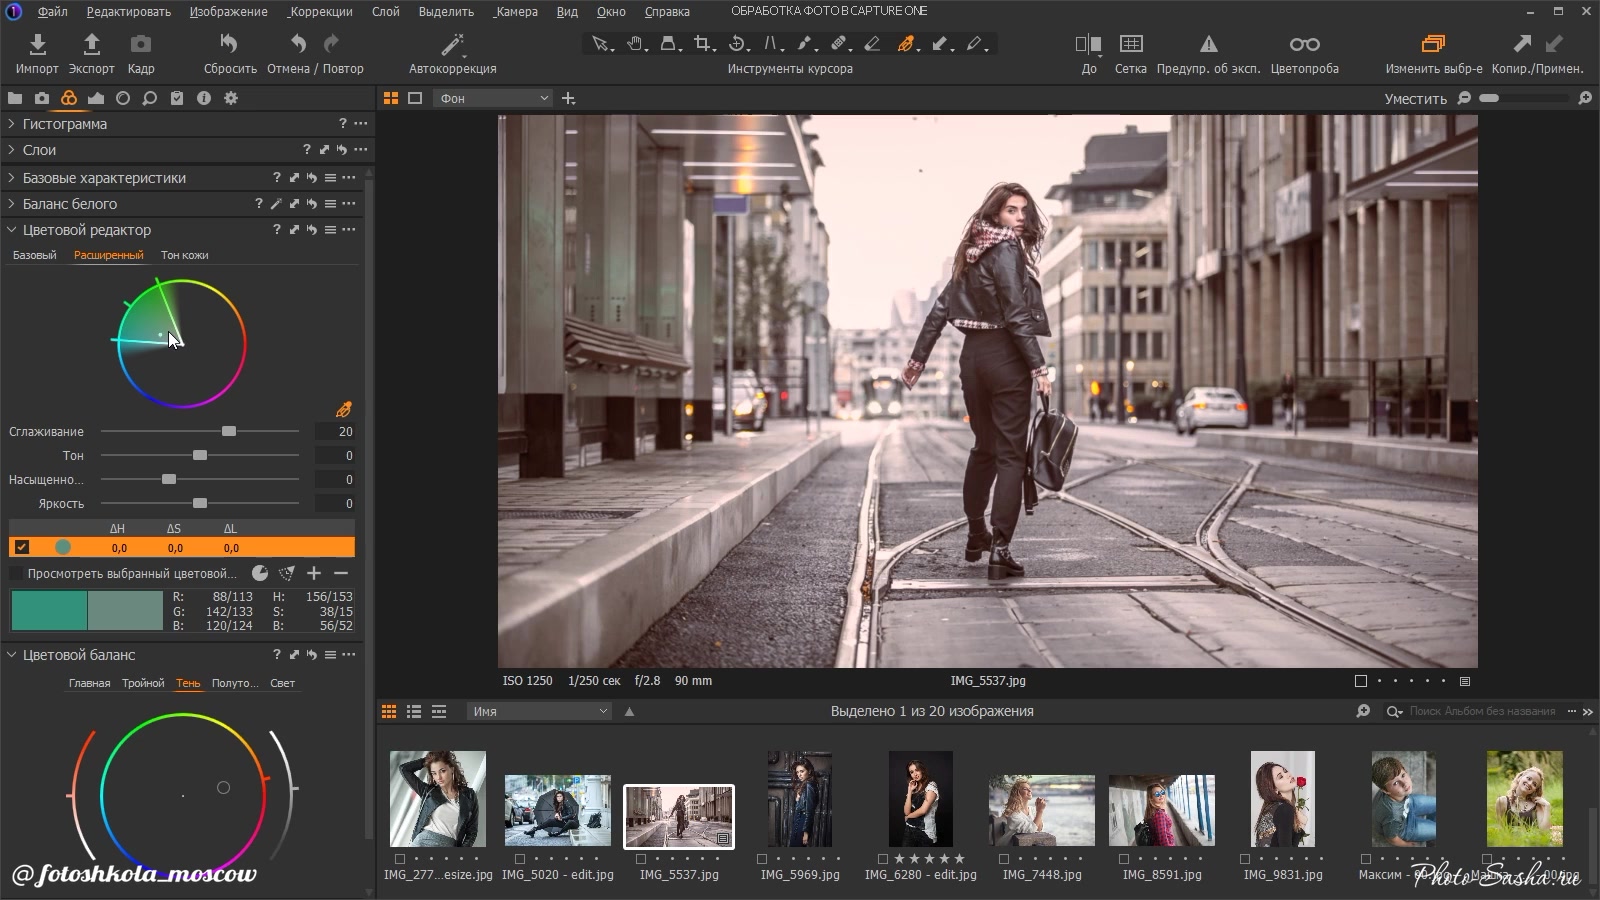
Task: Select the eraser tool
Action: [x=872, y=44]
